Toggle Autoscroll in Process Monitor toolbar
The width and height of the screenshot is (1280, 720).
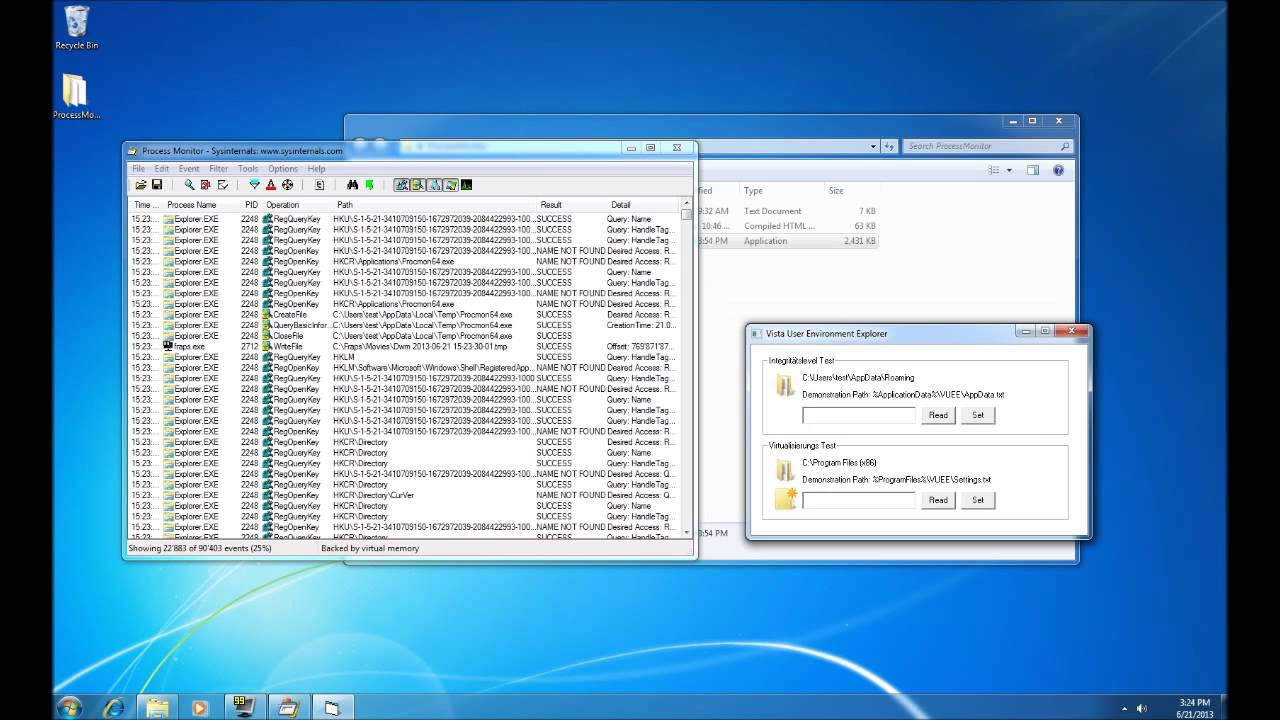point(205,185)
